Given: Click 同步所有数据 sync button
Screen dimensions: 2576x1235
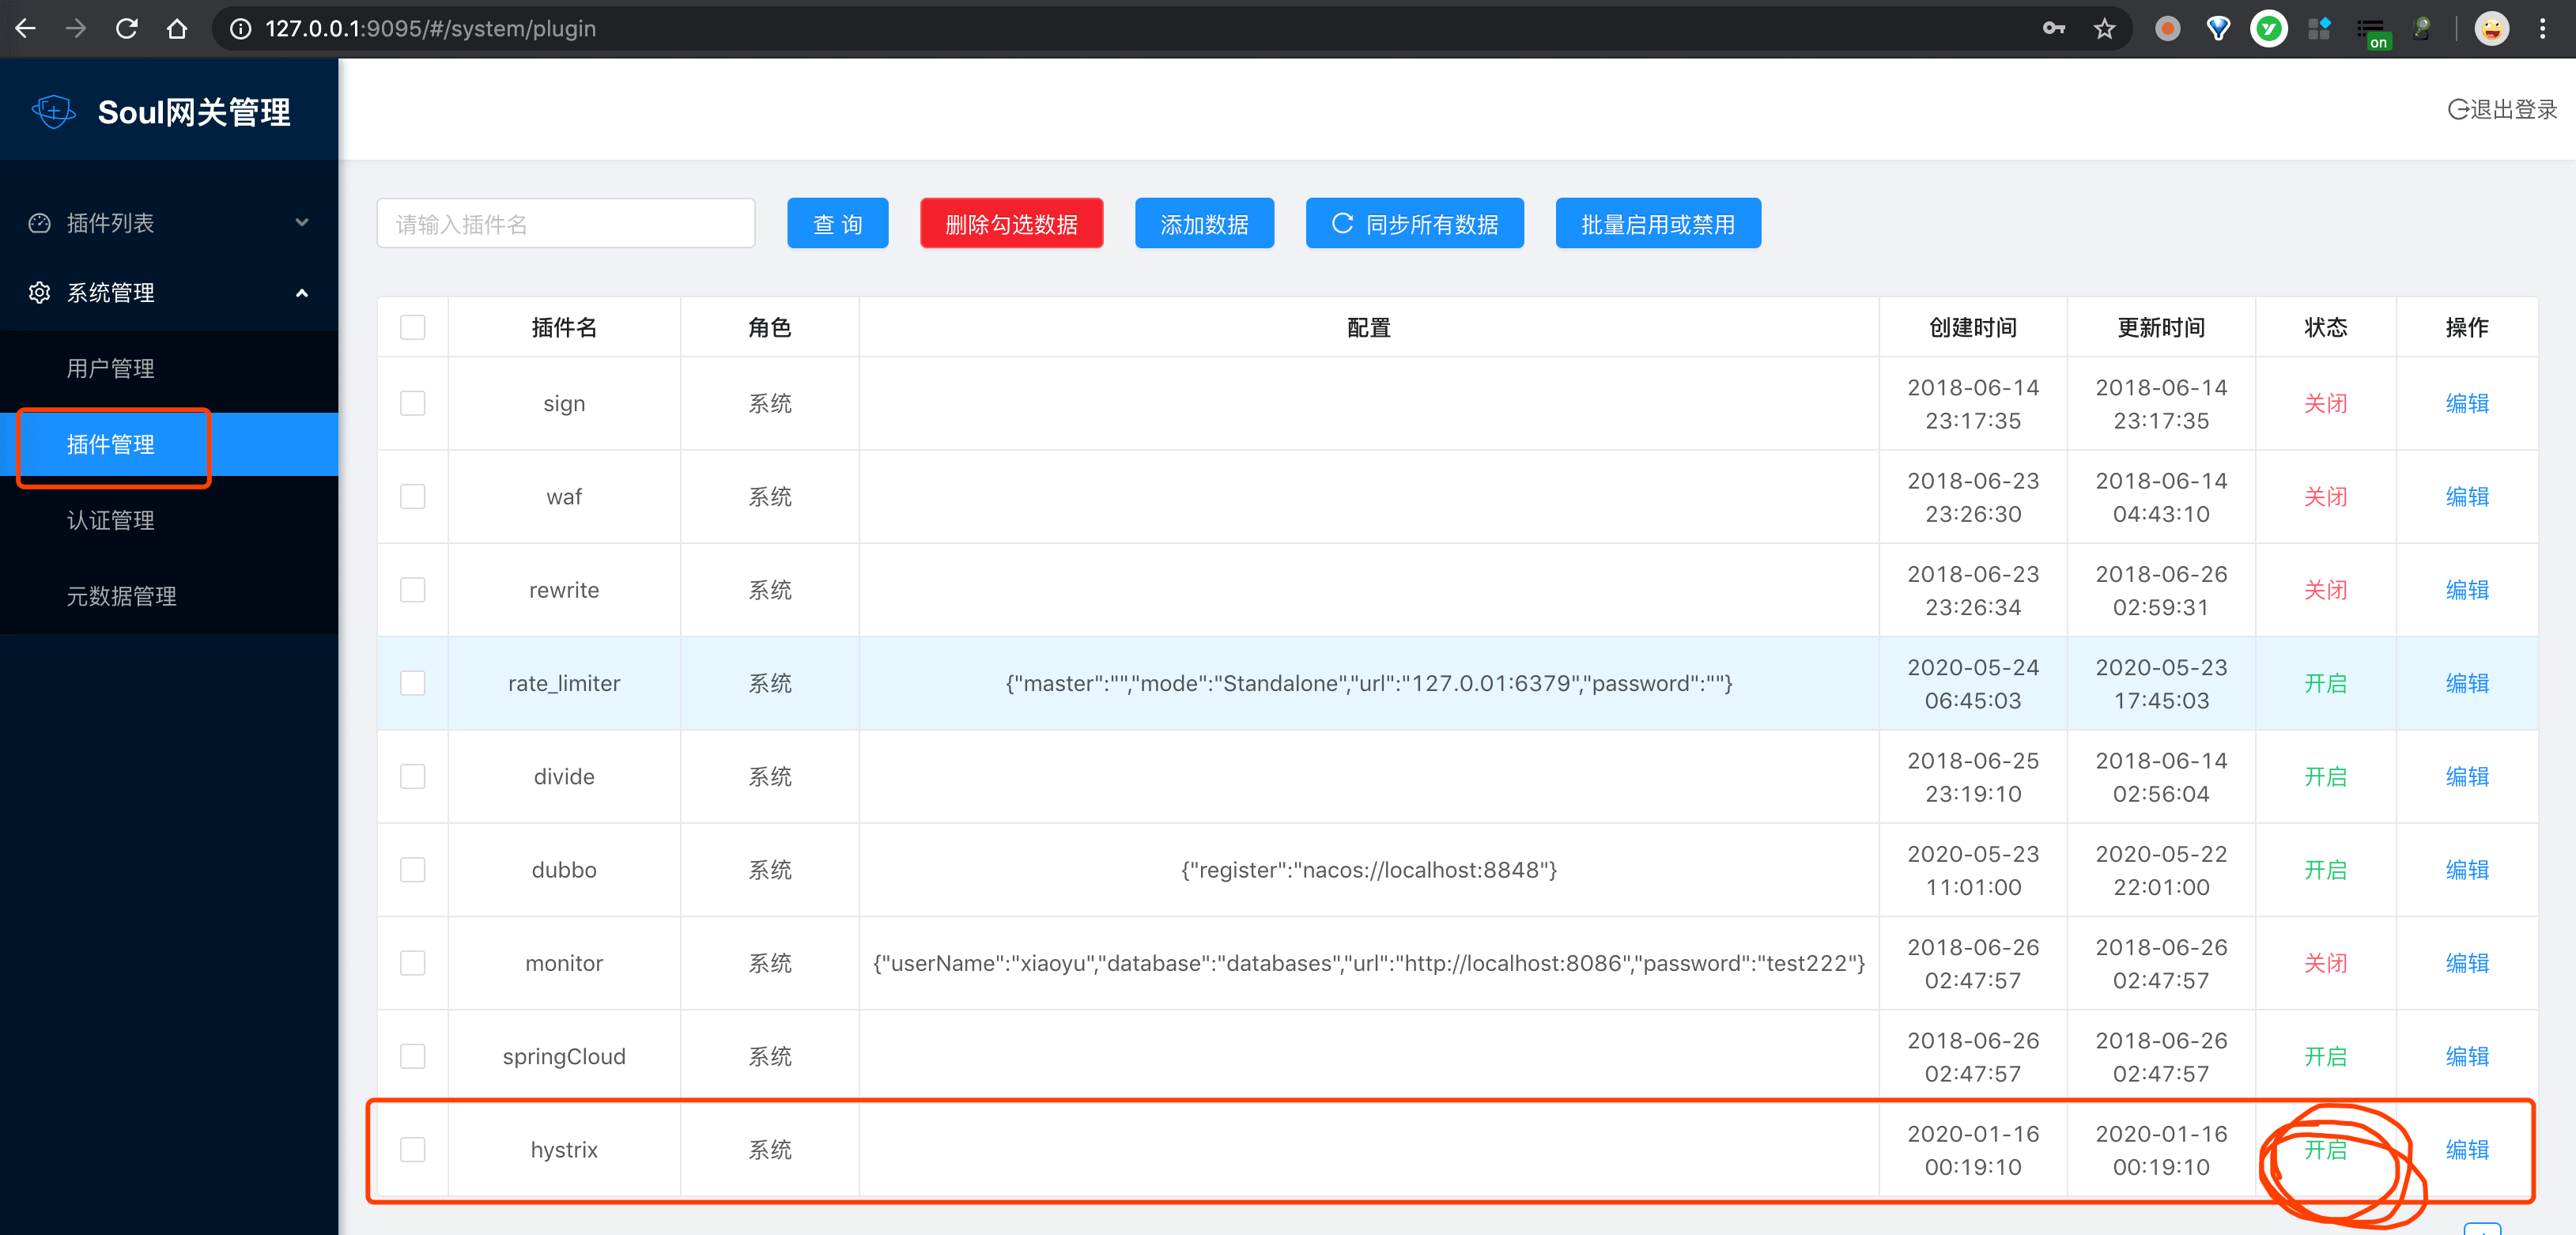Looking at the screenshot, I should [1414, 223].
